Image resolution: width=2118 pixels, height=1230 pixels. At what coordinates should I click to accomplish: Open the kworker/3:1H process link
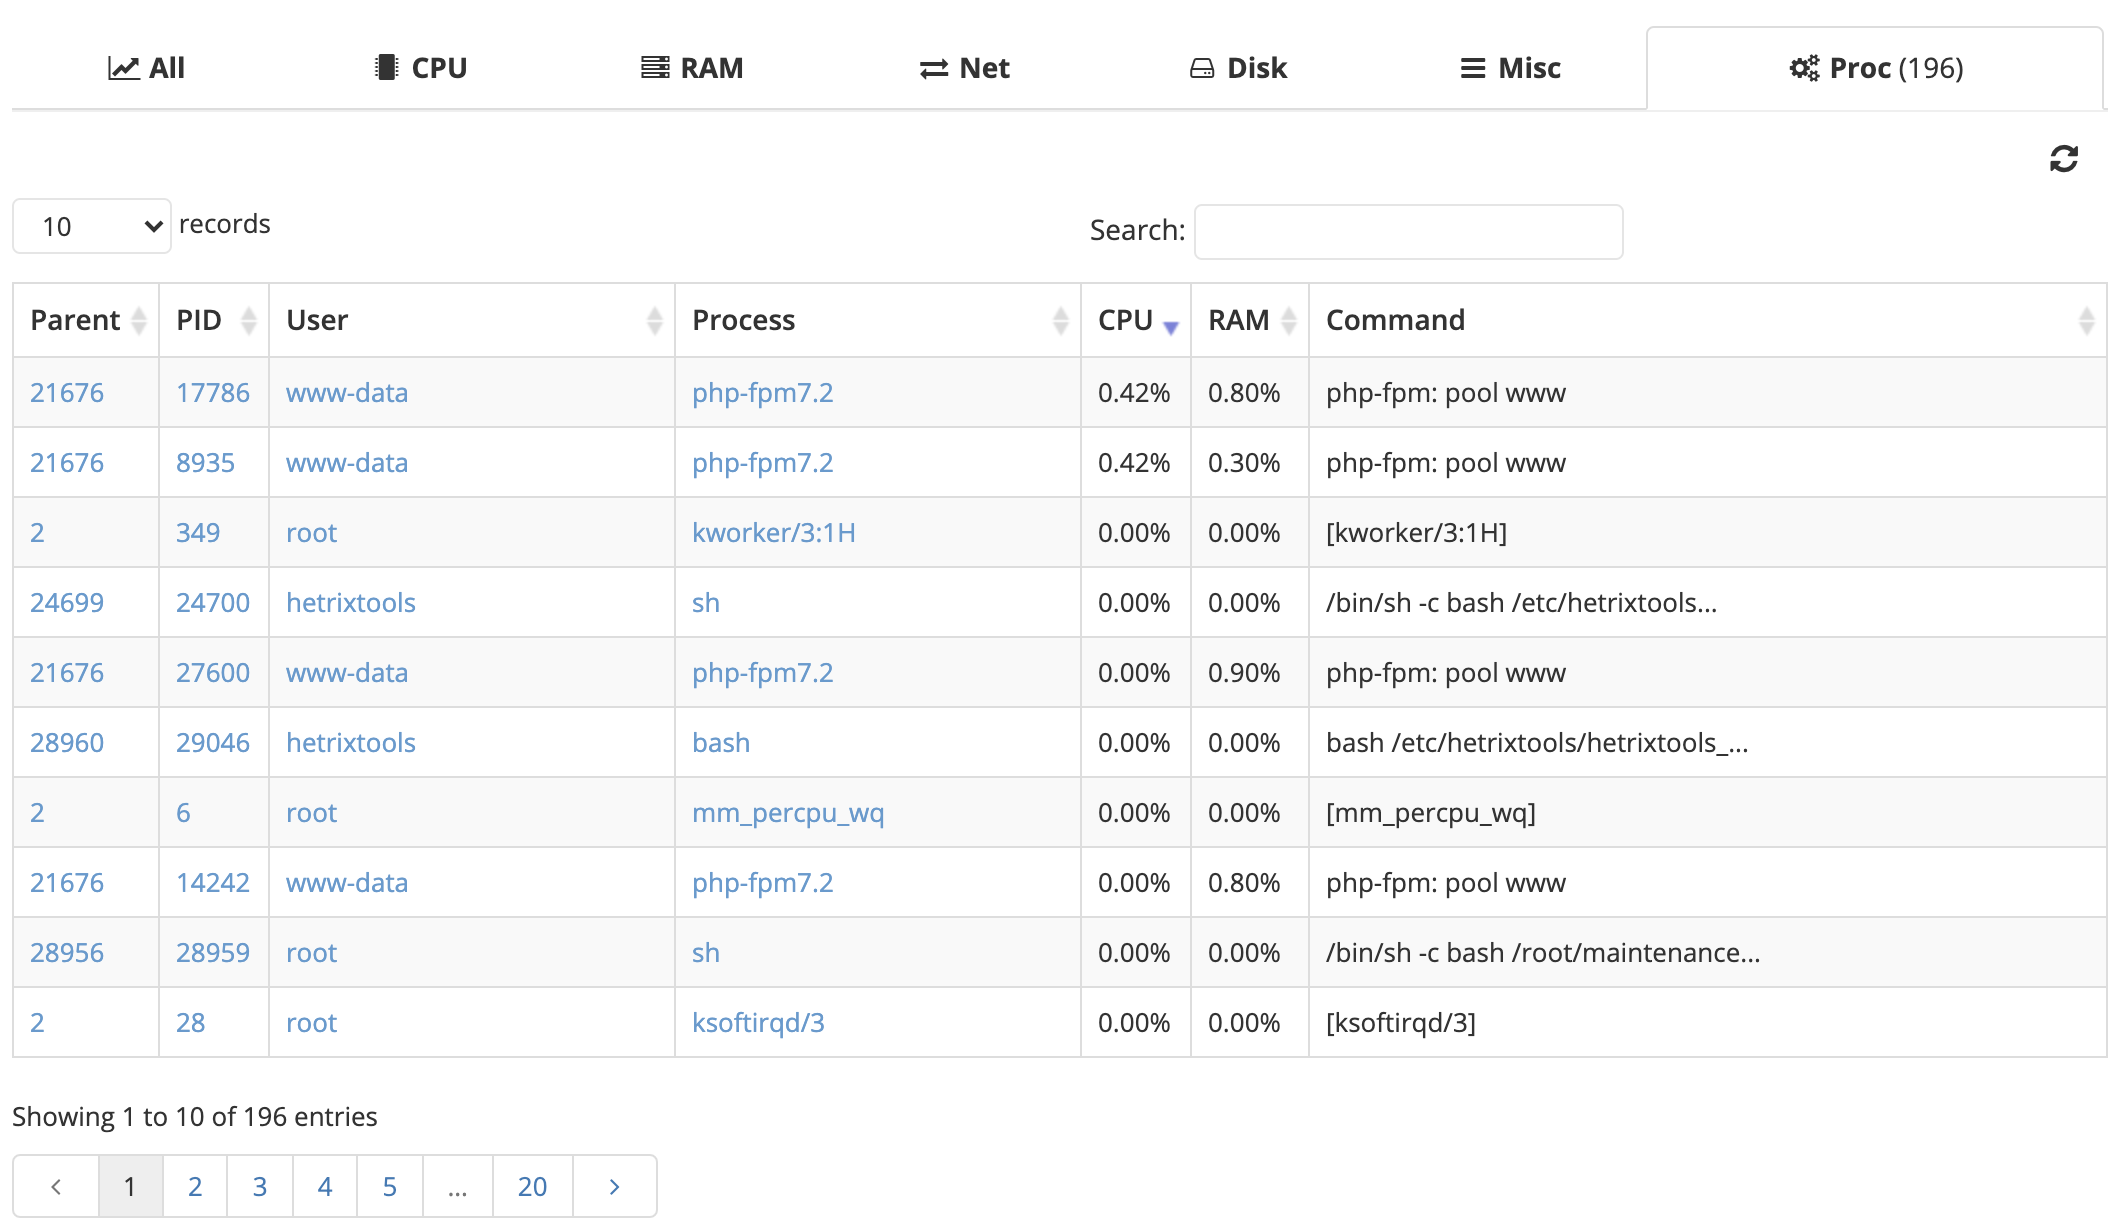pos(773,533)
